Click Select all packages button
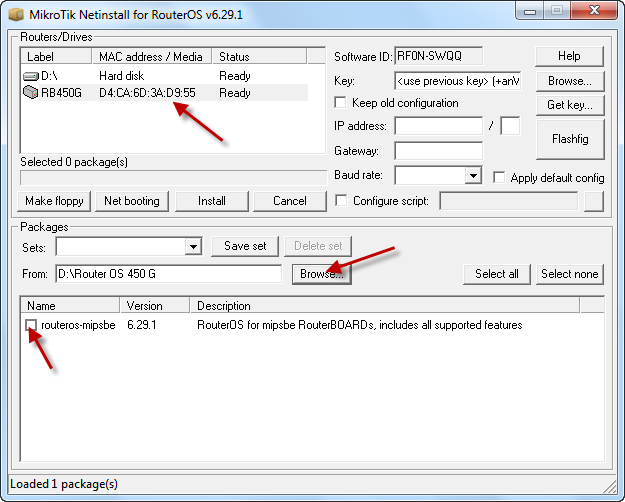Image resolution: width=625 pixels, height=502 pixels. click(x=497, y=274)
